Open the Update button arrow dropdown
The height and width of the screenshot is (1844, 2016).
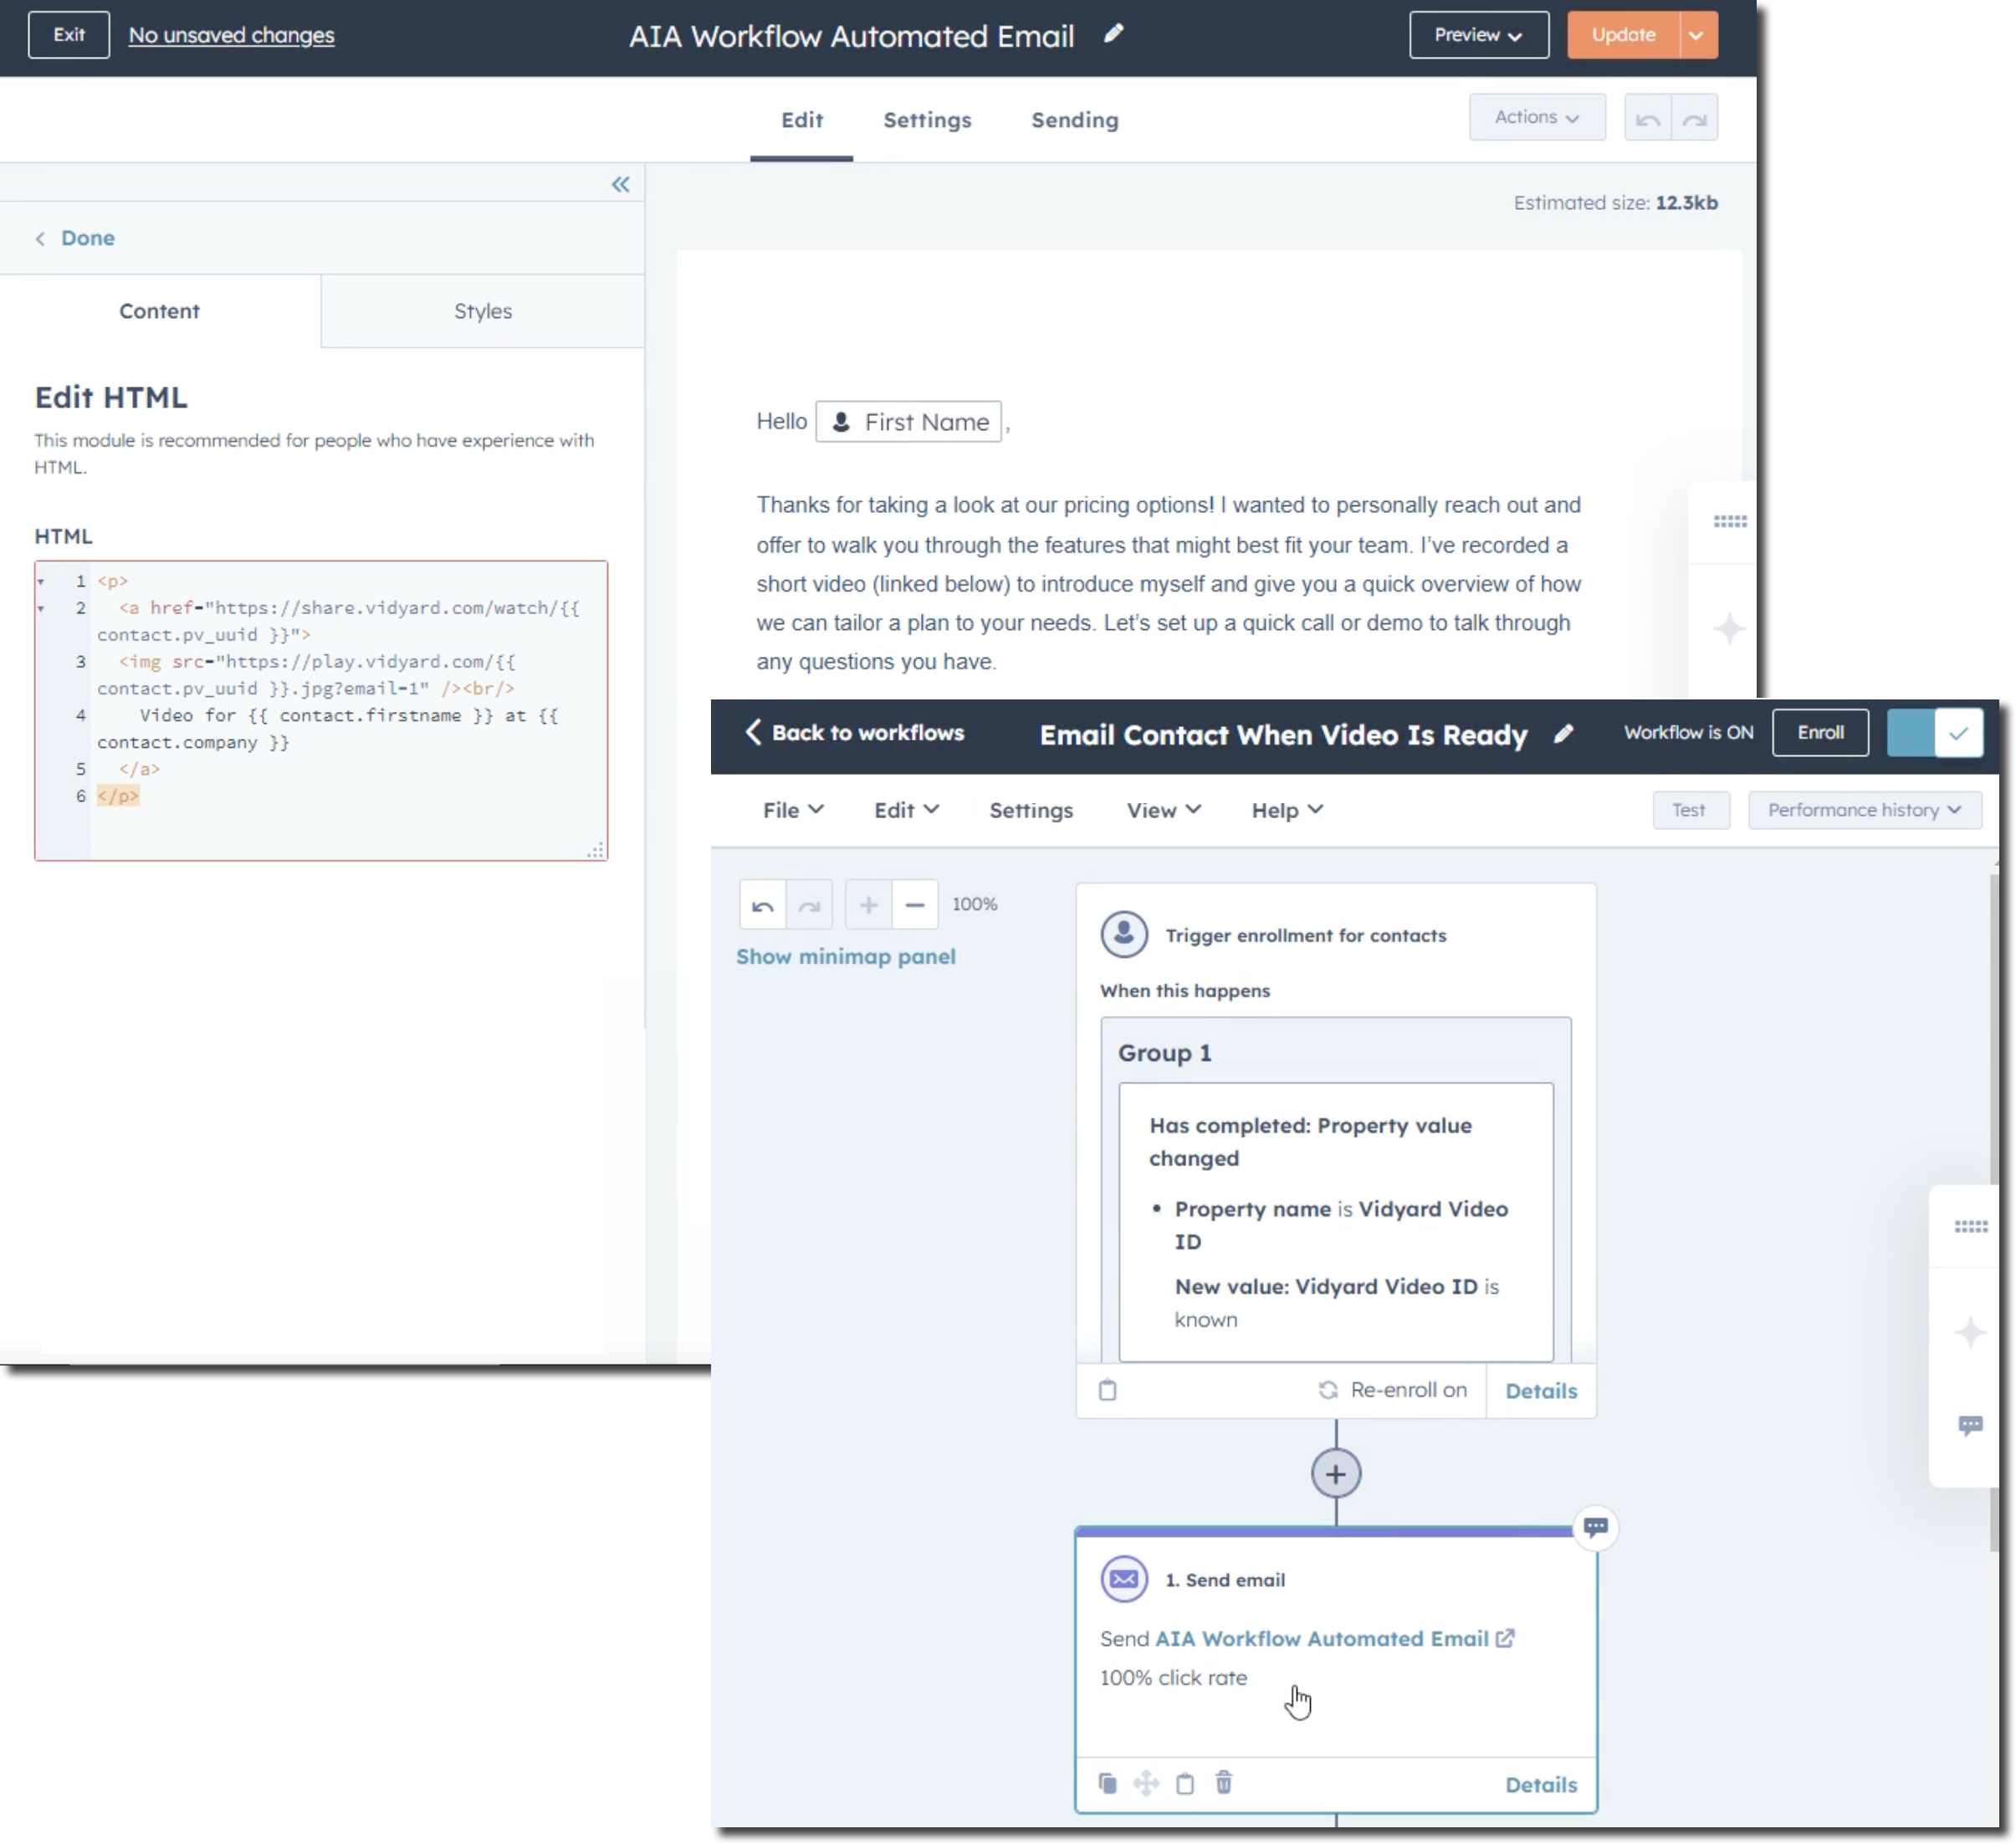tap(1697, 35)
